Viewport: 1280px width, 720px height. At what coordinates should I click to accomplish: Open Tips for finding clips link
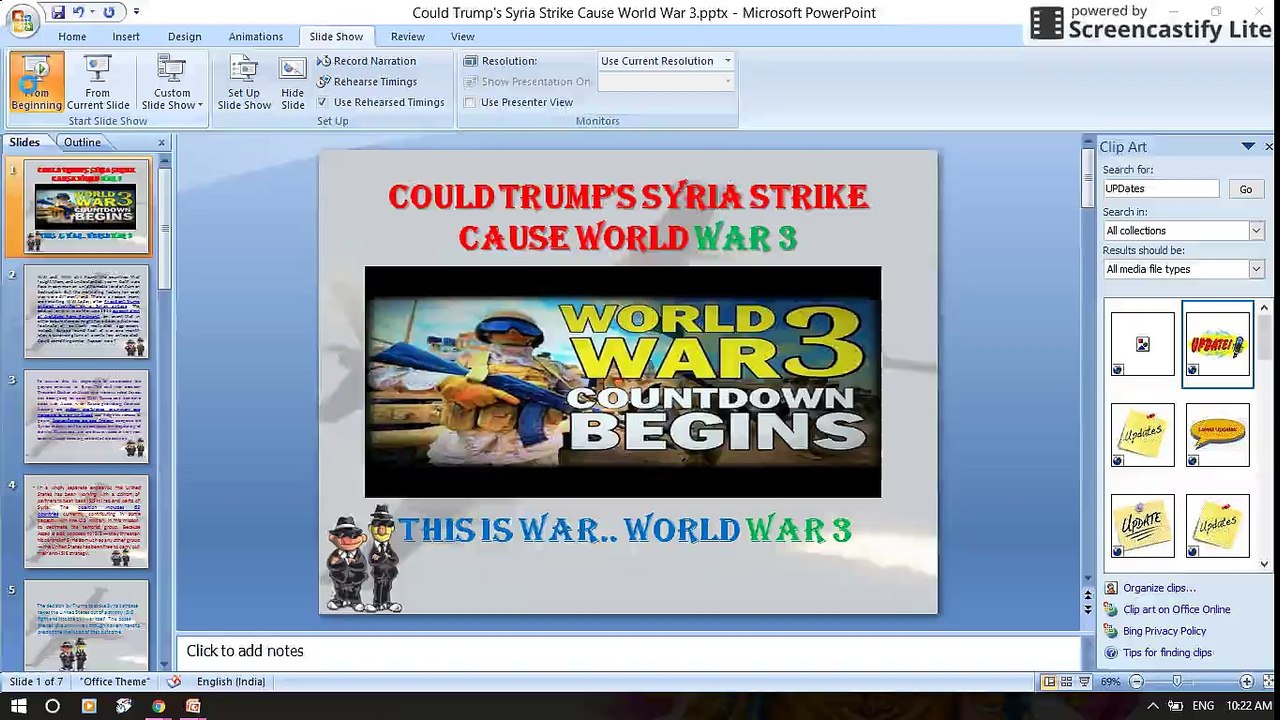tap(1168, 653)
